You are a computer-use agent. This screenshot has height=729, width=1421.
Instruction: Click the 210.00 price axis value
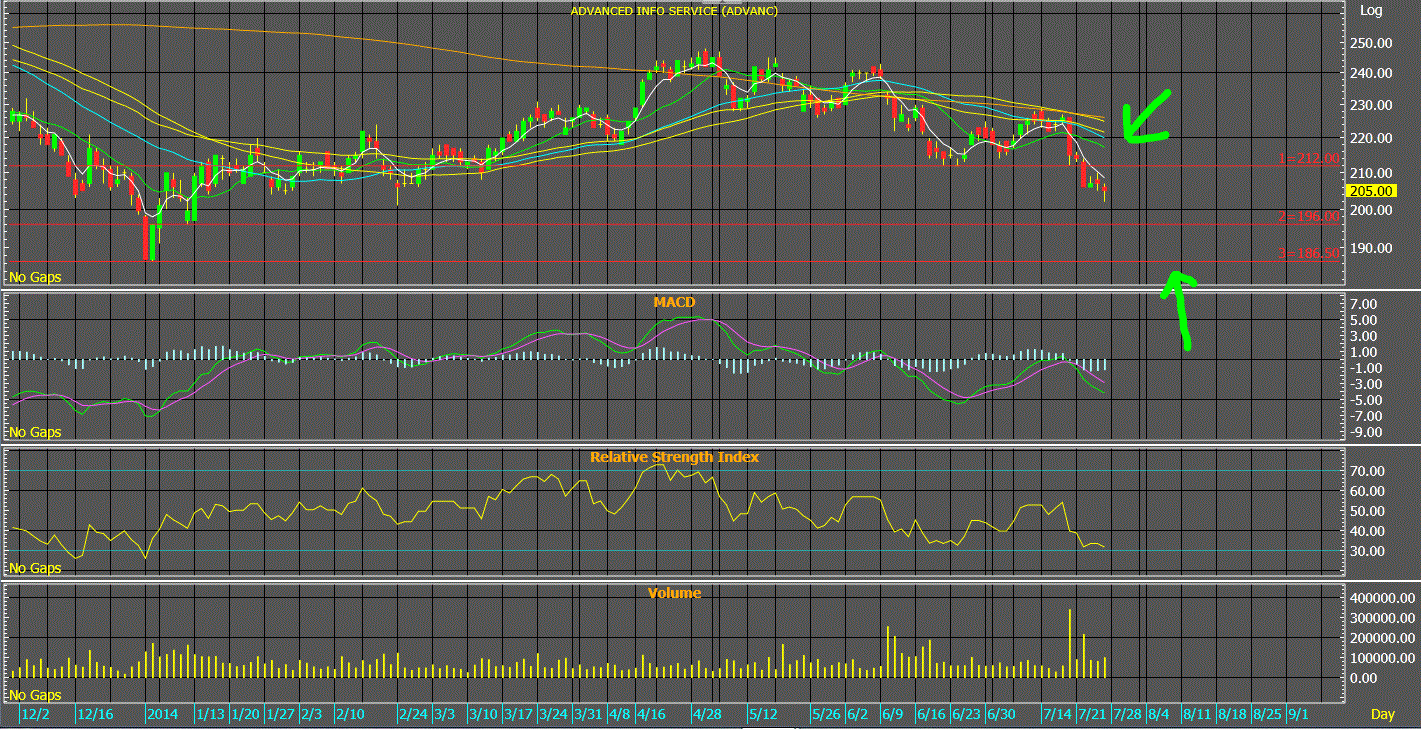click(x=1372, y=173)
